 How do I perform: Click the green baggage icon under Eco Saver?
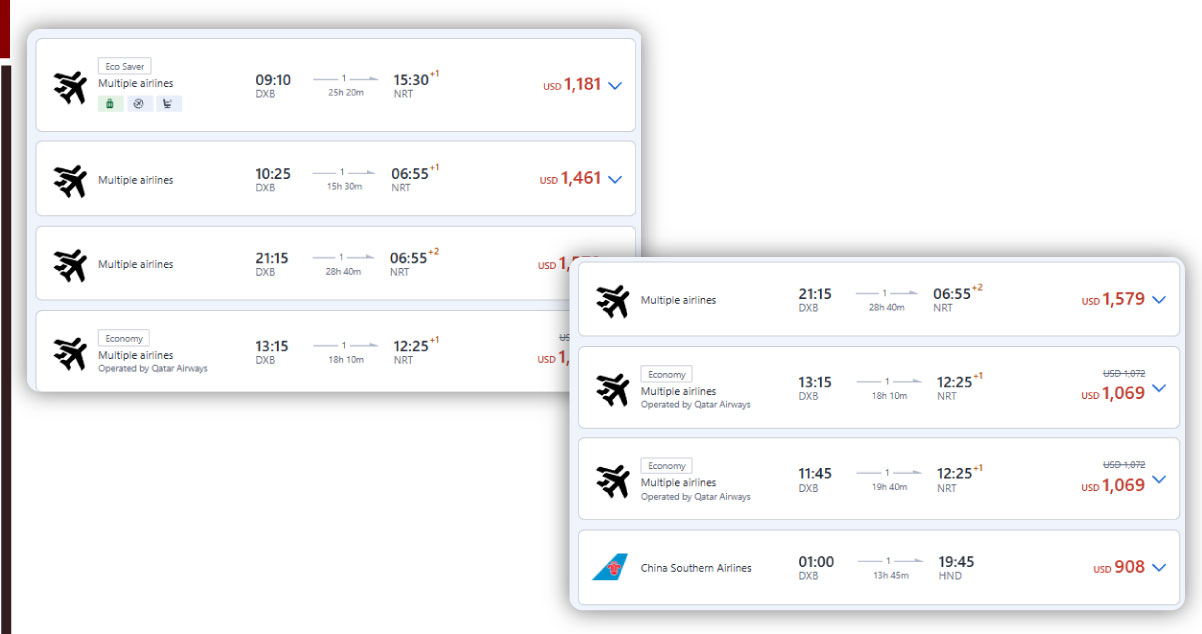click(x=110, y=103)
